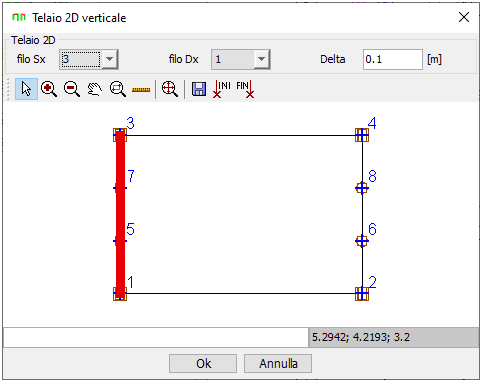Choose the pan hand tool

(95, 89)
